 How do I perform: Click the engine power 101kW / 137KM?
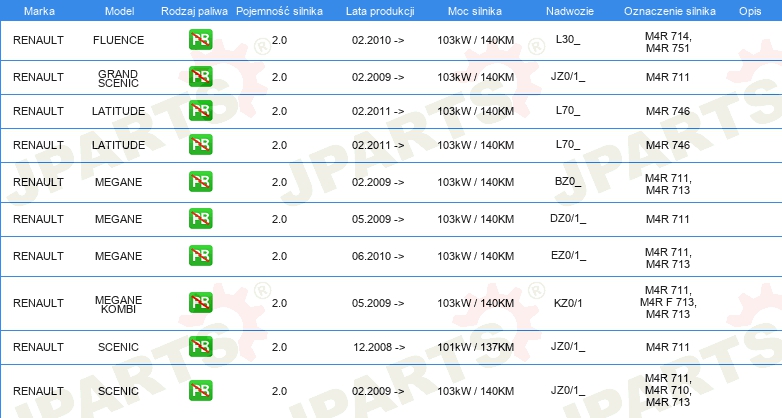476,347
